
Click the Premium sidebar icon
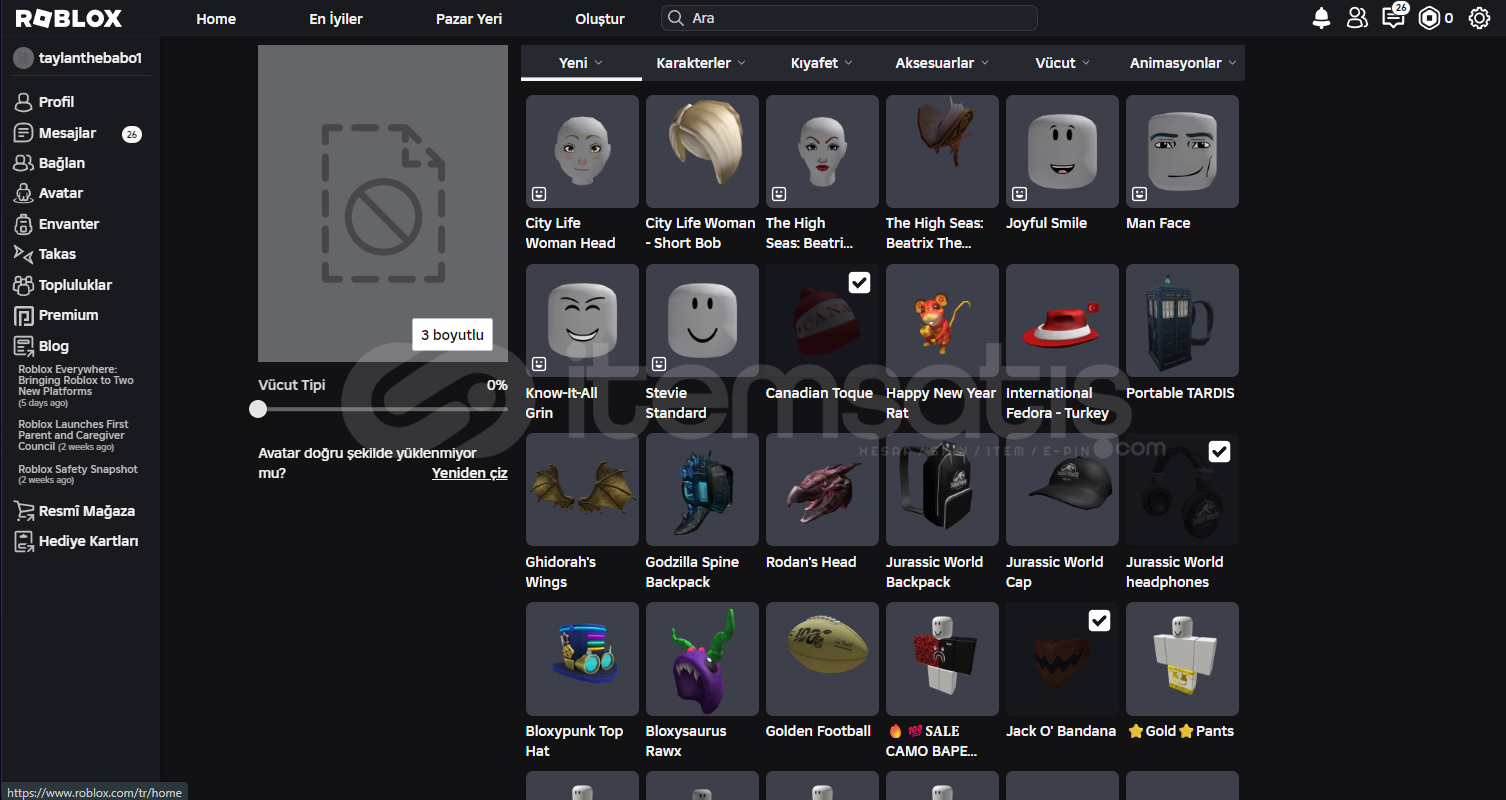click(23, 315)
